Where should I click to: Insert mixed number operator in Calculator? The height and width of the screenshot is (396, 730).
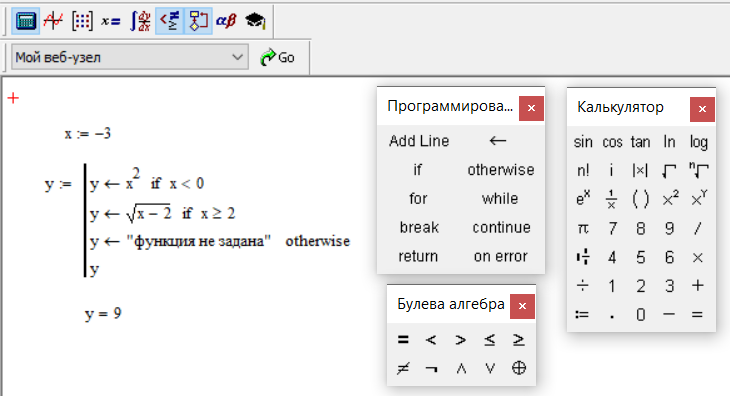click(583, 257)
